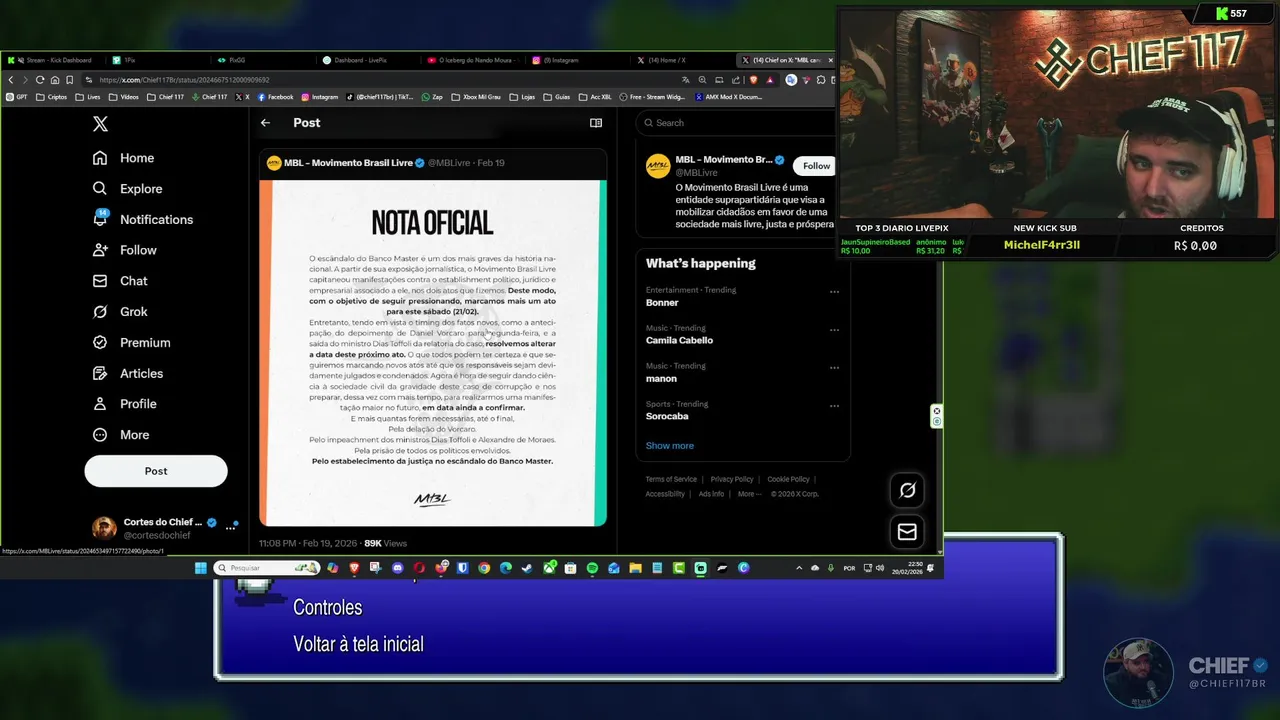The height and width of the screenshot is (720, 1280).
Task: Open the floating Messages envelope button
Action: pos(907,532)
